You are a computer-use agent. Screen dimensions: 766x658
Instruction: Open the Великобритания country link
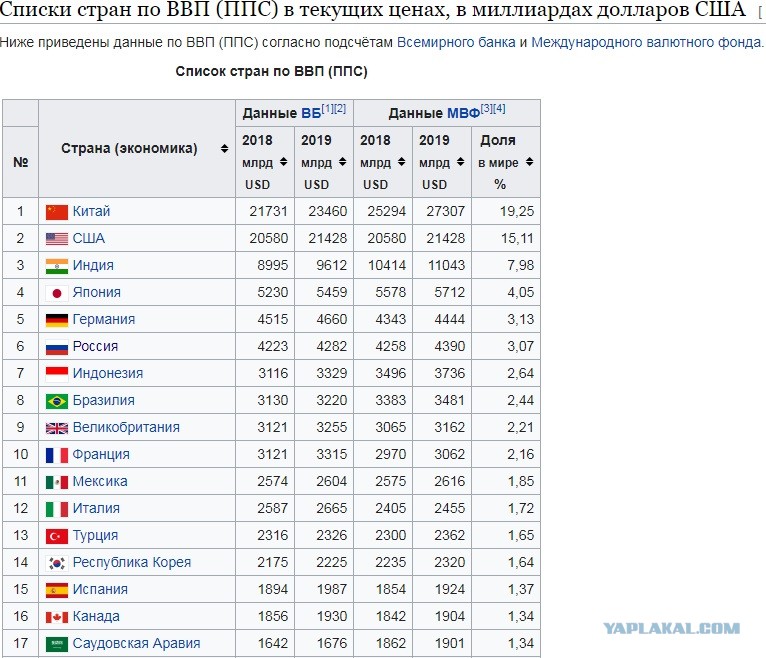coord(126,427)
